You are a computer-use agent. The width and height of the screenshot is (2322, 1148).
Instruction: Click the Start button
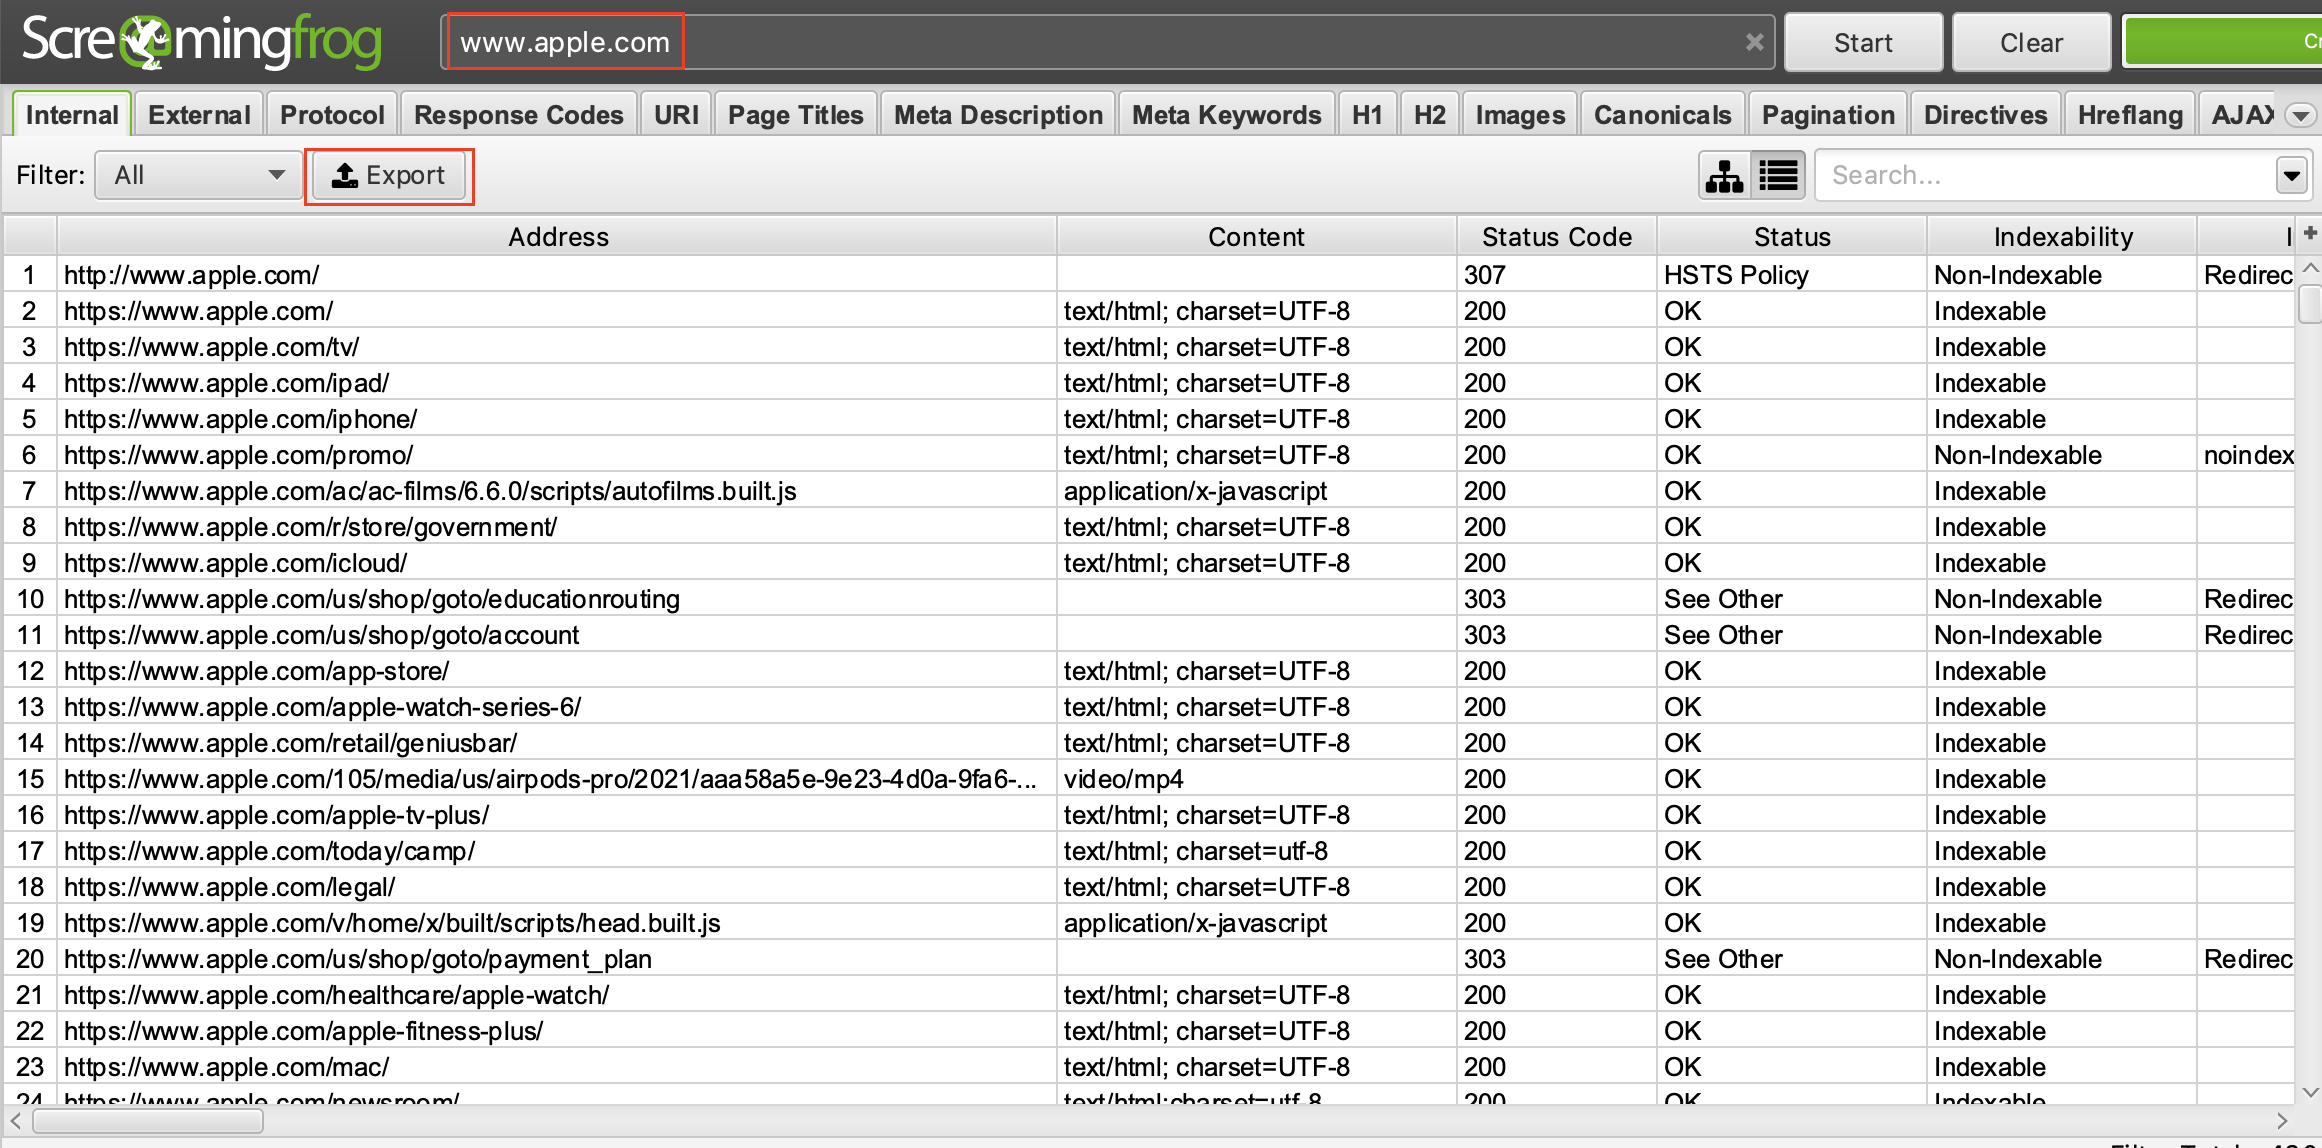tap(1861, 41)
